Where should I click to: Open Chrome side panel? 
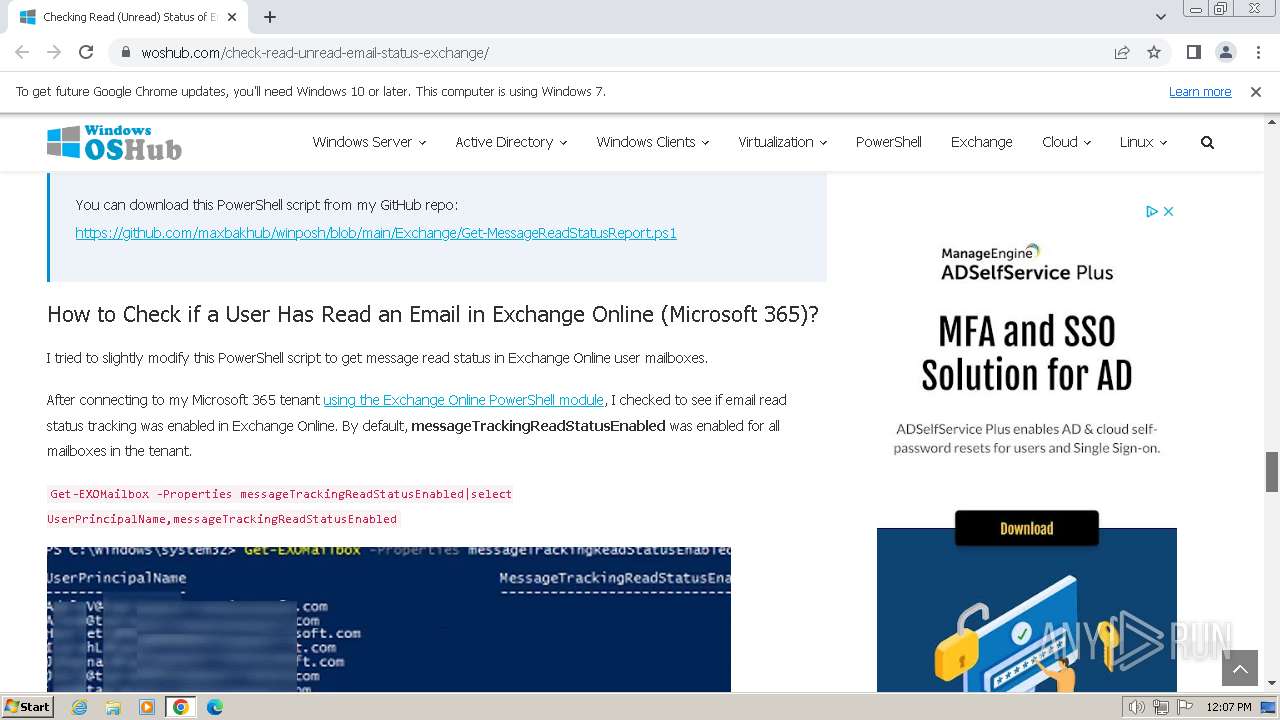pos(1194,52)
